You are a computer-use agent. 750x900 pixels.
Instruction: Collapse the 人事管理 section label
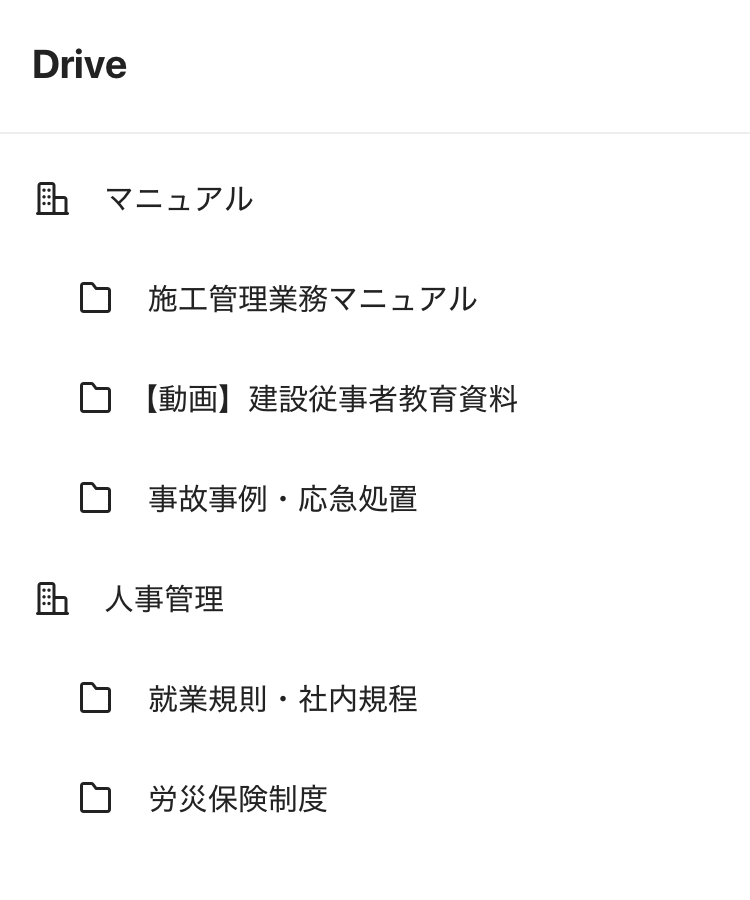click(164, 598)
